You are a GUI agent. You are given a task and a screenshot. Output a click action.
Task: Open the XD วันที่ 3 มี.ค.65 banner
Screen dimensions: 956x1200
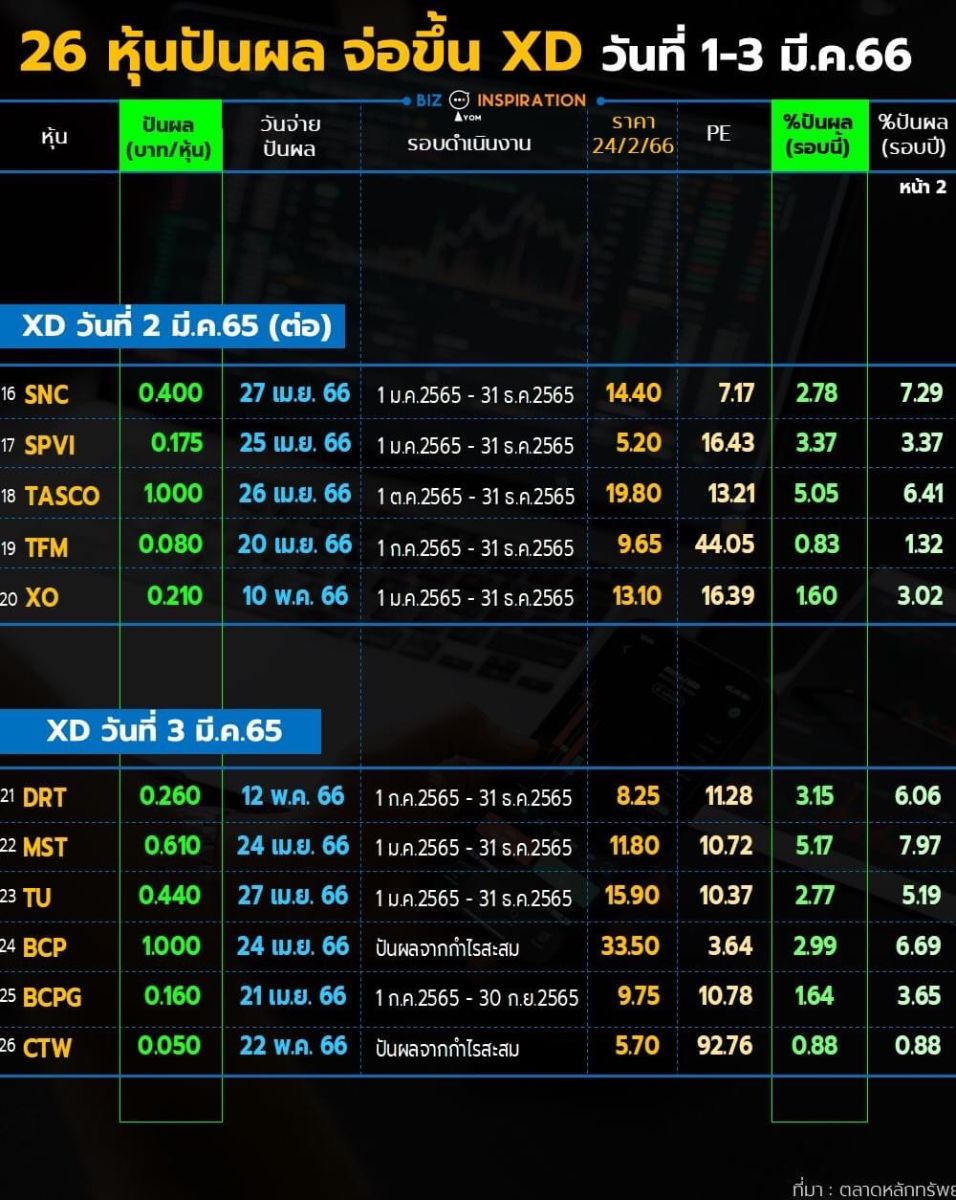(164, 731)
